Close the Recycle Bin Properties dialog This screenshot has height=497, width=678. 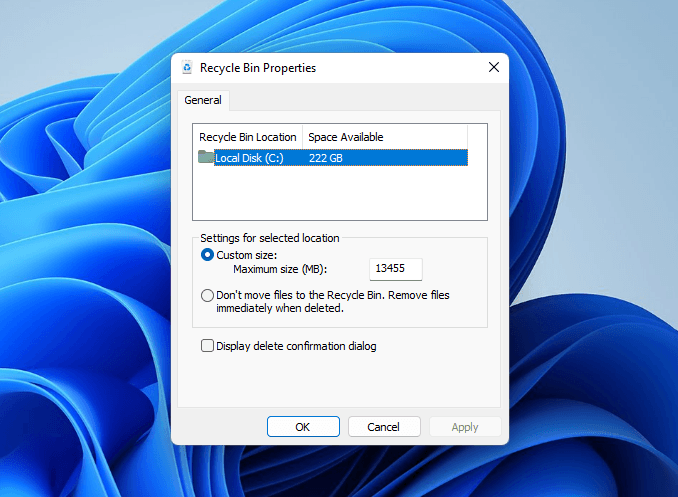[494, 67]
